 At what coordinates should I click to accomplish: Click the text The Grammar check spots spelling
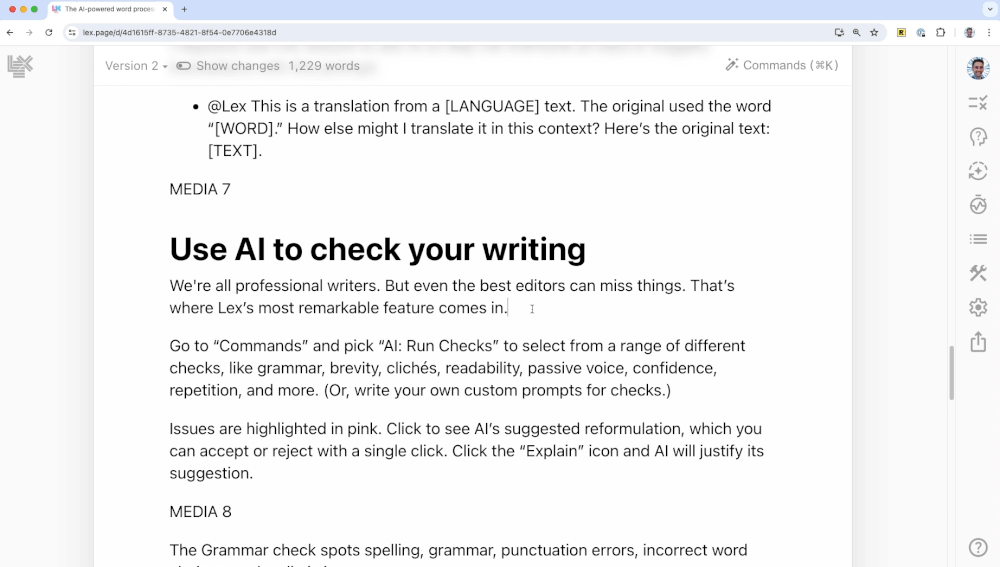click(x=297, y=550)
